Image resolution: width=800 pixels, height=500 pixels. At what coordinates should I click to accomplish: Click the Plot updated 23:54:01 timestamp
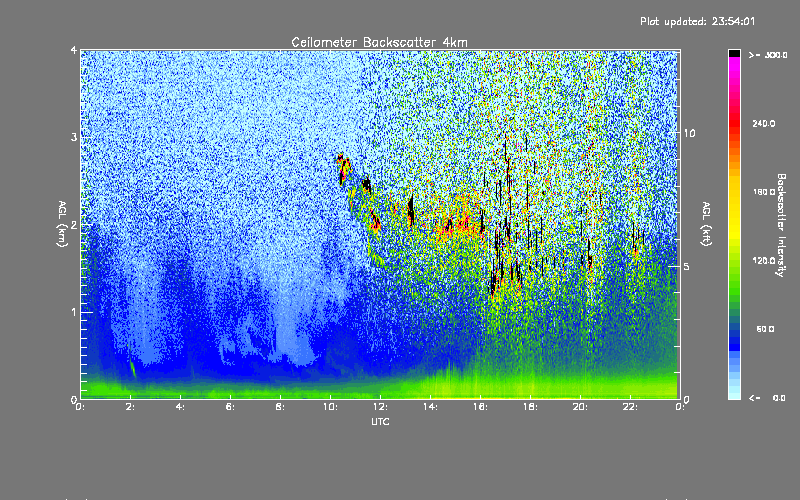pyautogui.click(x=697, y=21)
